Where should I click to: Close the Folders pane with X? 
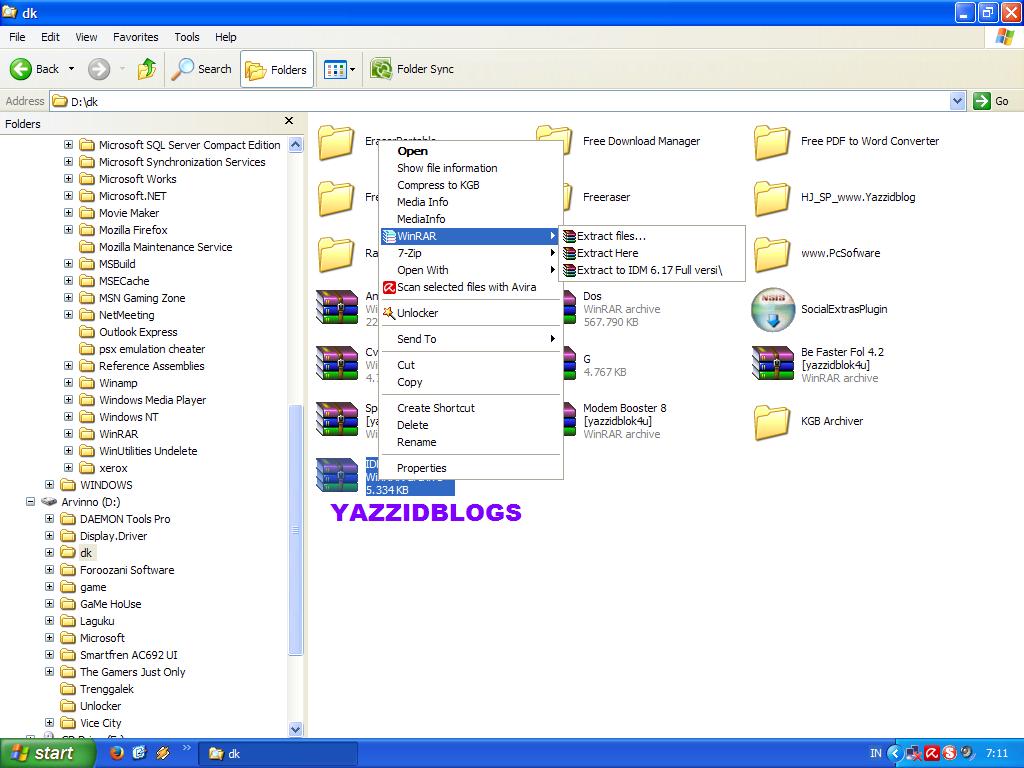click(289, 121)
